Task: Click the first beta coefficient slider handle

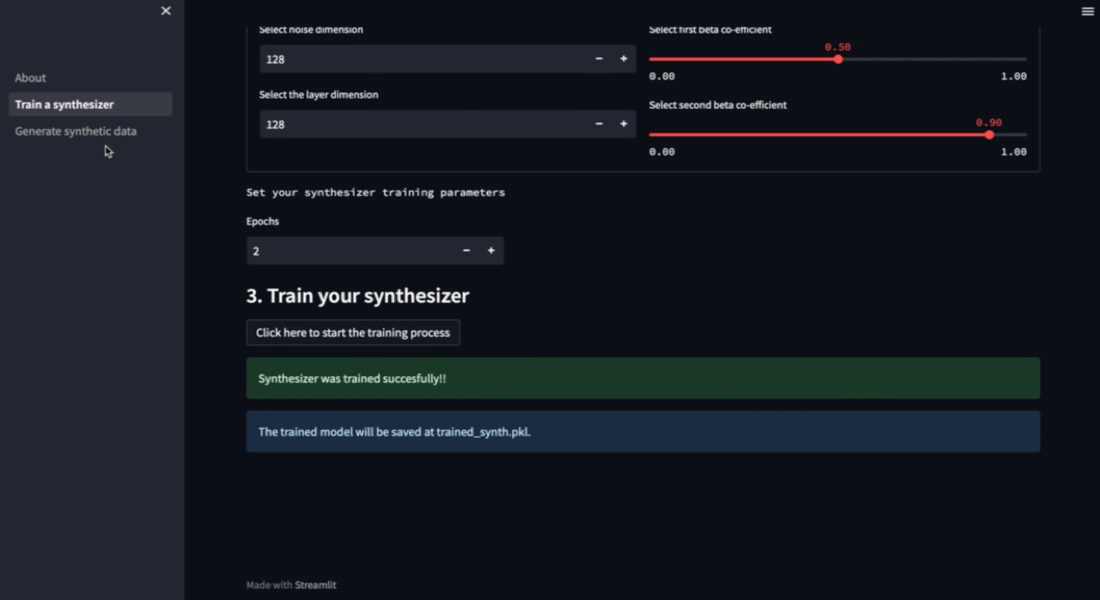Action: [838, 59]
